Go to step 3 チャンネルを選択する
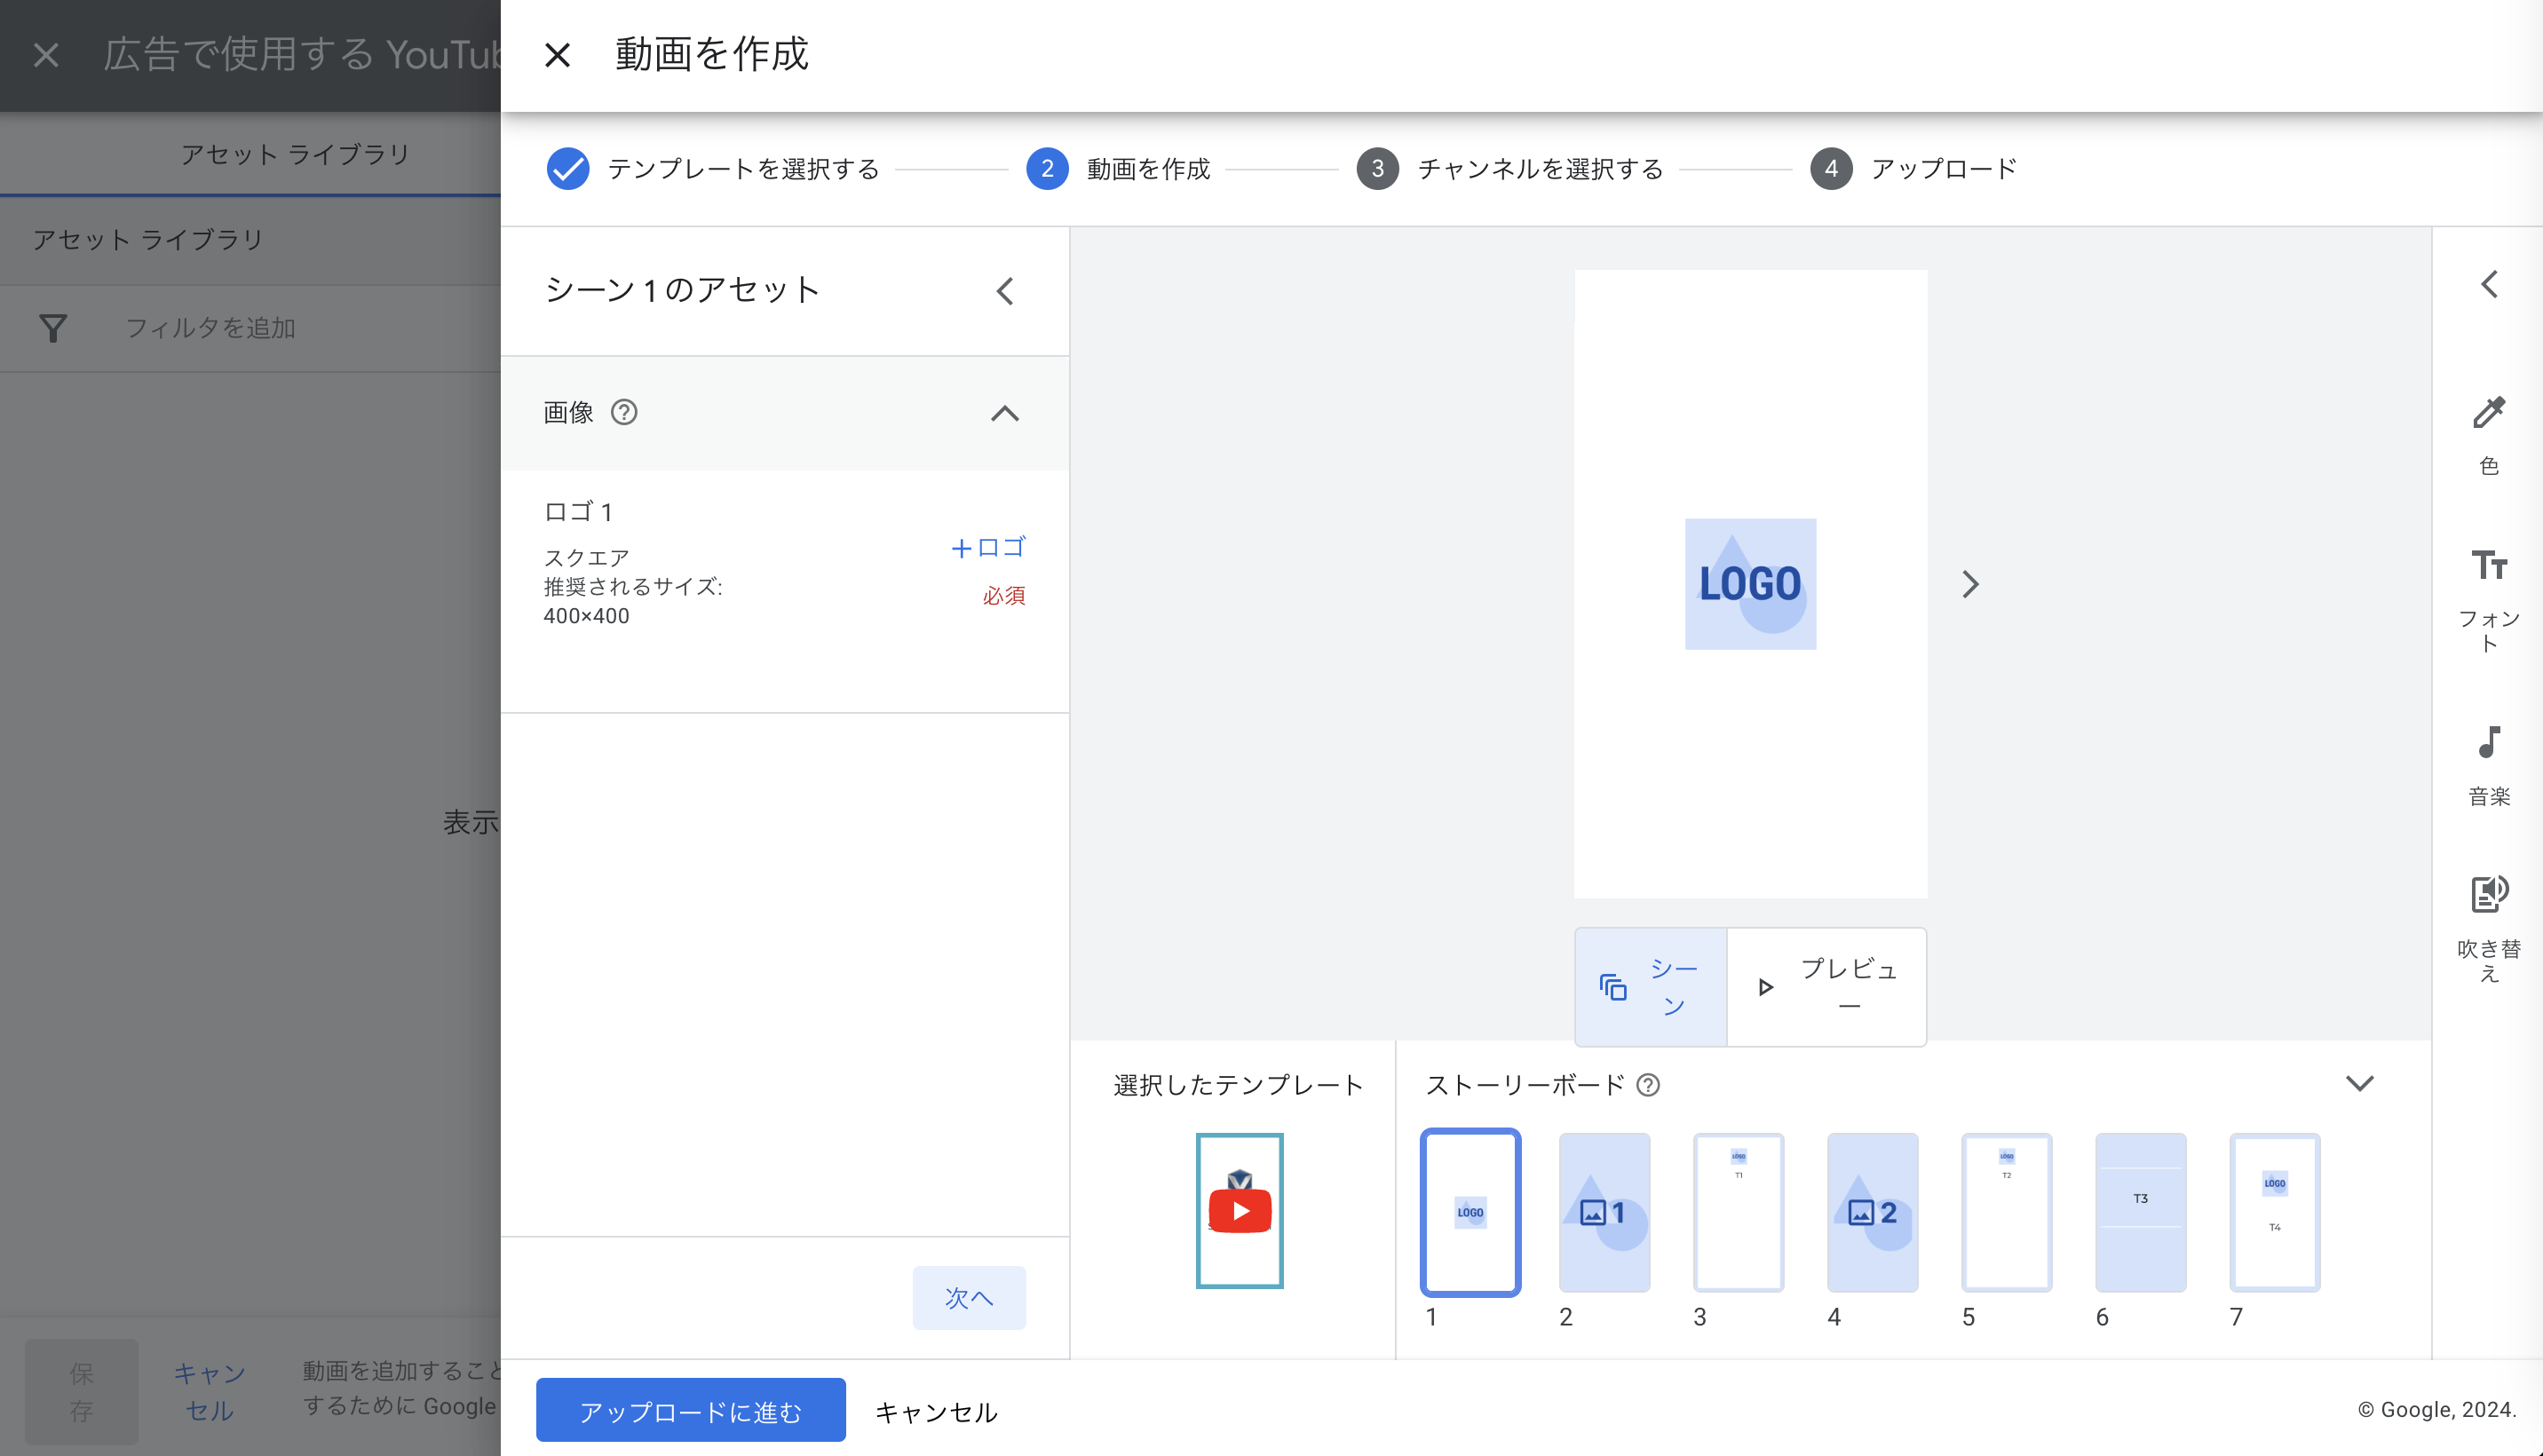 coord(1510,169)
